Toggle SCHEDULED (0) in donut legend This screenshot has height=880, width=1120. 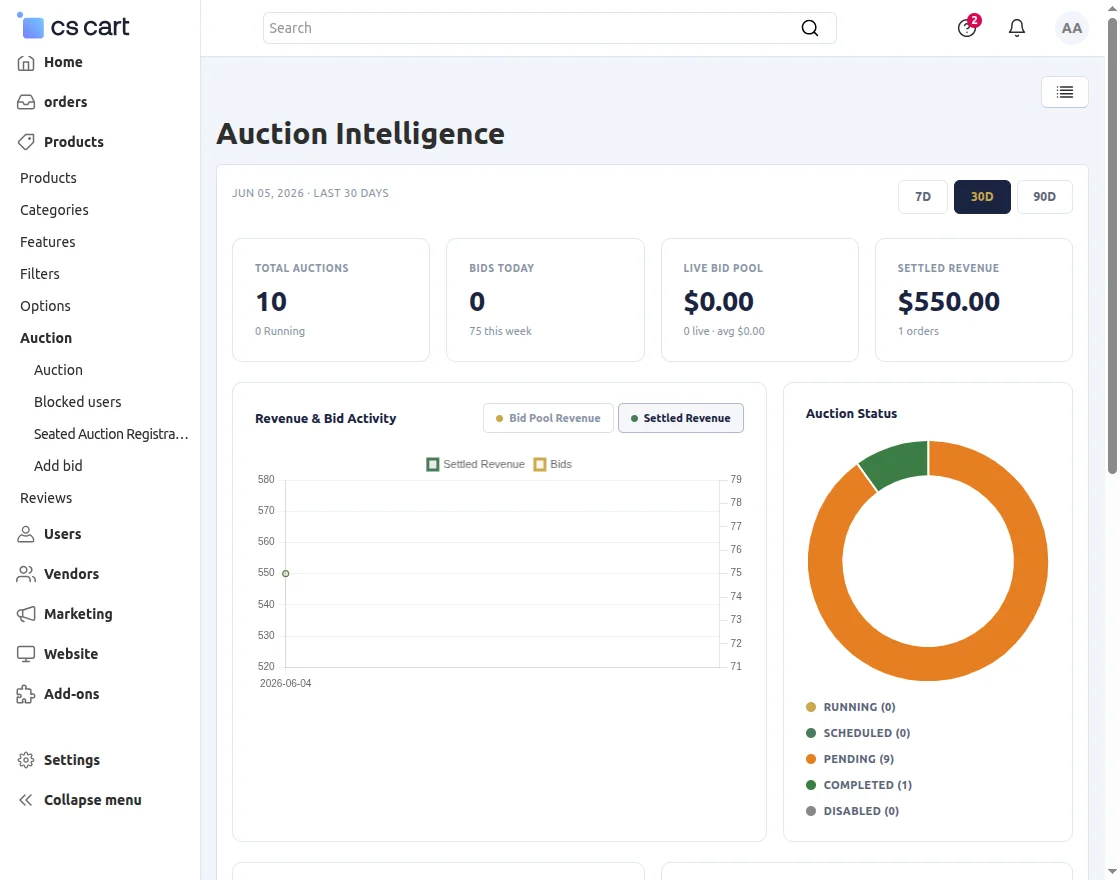click(858, 733)
